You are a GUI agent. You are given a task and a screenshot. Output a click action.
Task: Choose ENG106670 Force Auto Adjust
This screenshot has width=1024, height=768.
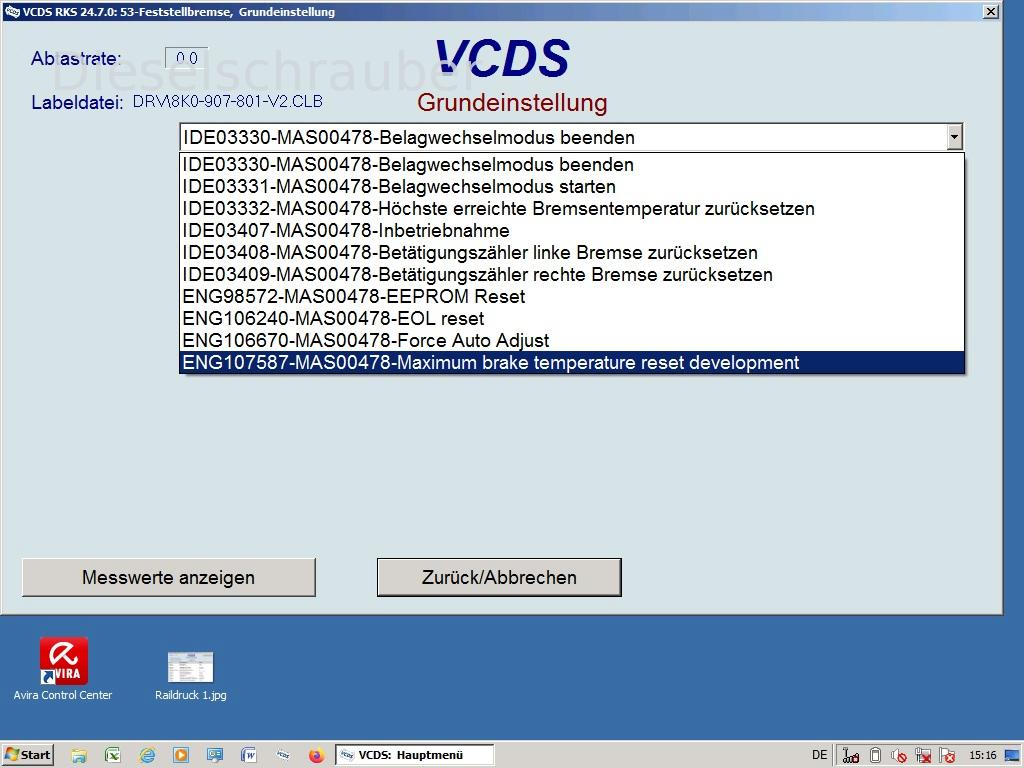click(571, 341)
